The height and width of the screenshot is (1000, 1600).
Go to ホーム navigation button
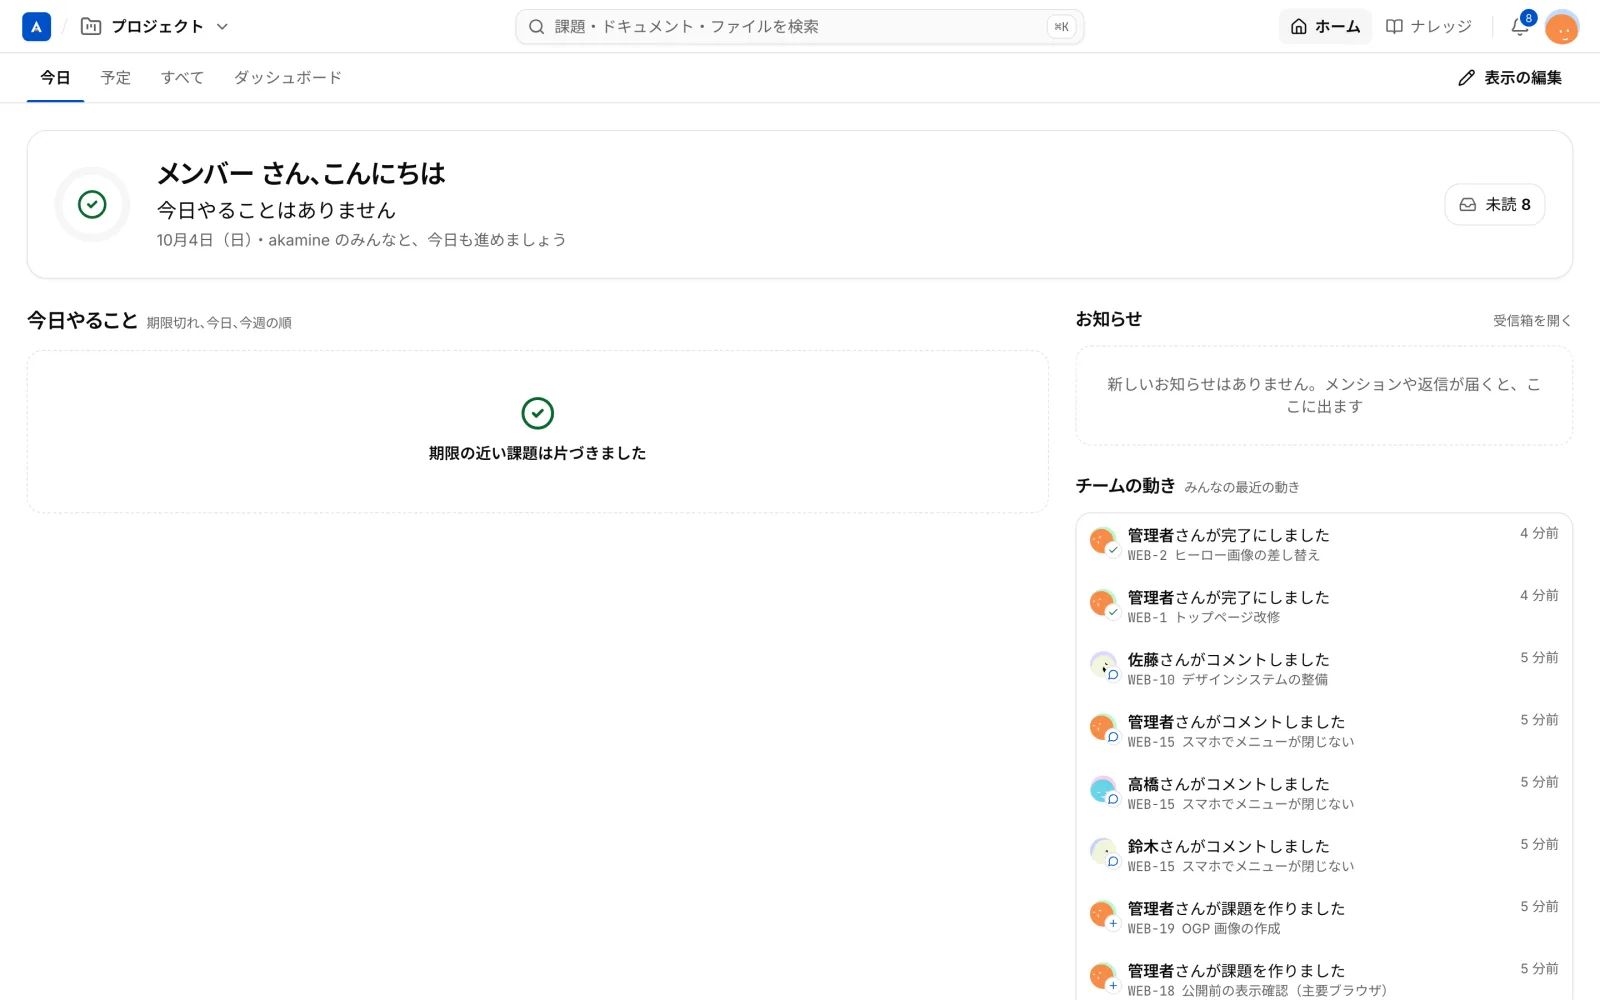click(1325, 27)
